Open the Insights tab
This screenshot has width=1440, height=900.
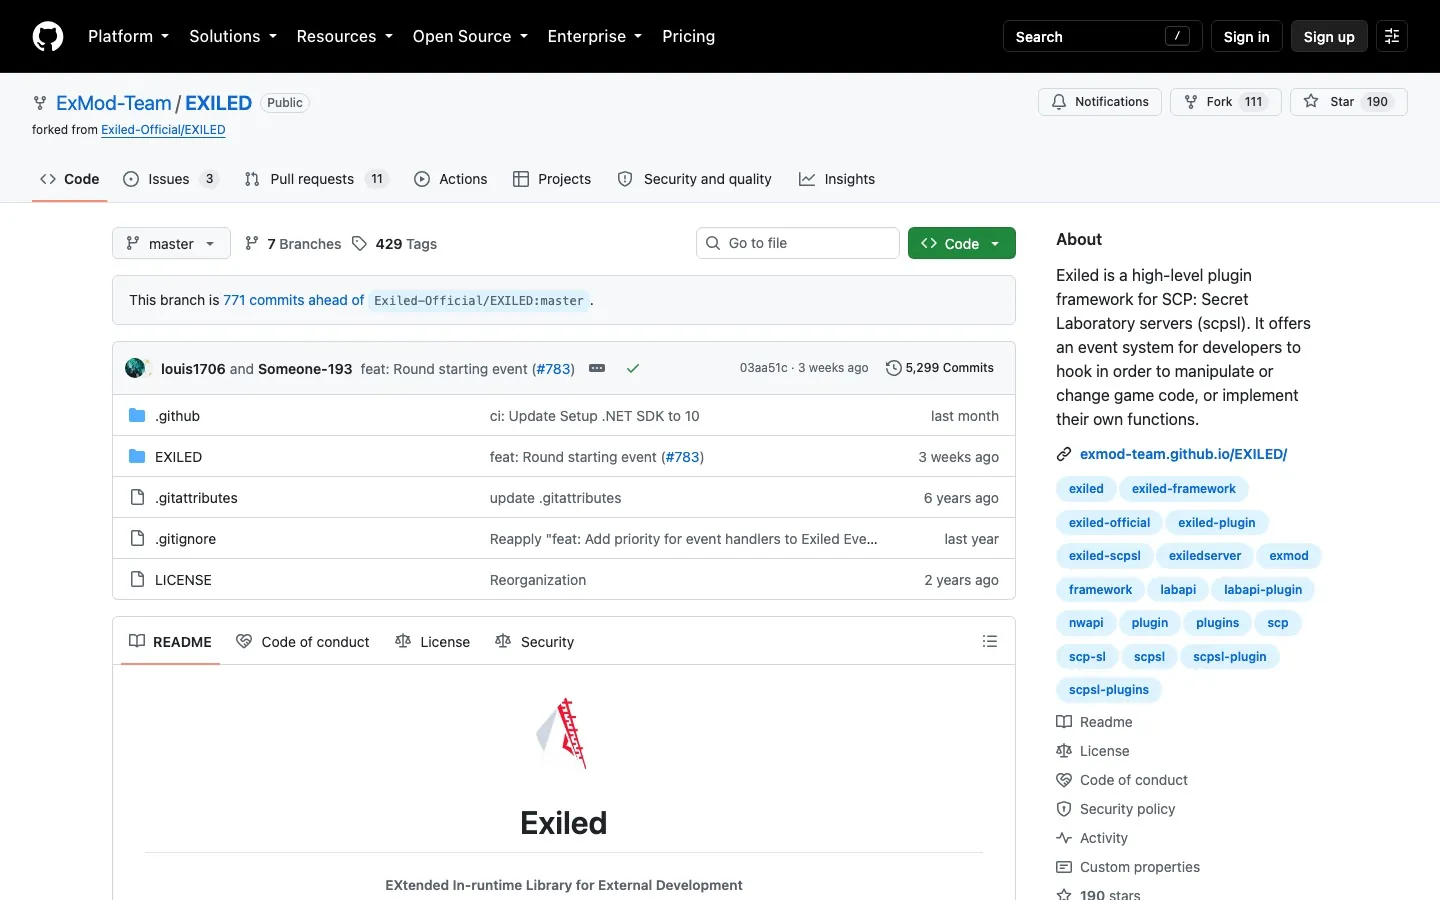pos(837,179)
